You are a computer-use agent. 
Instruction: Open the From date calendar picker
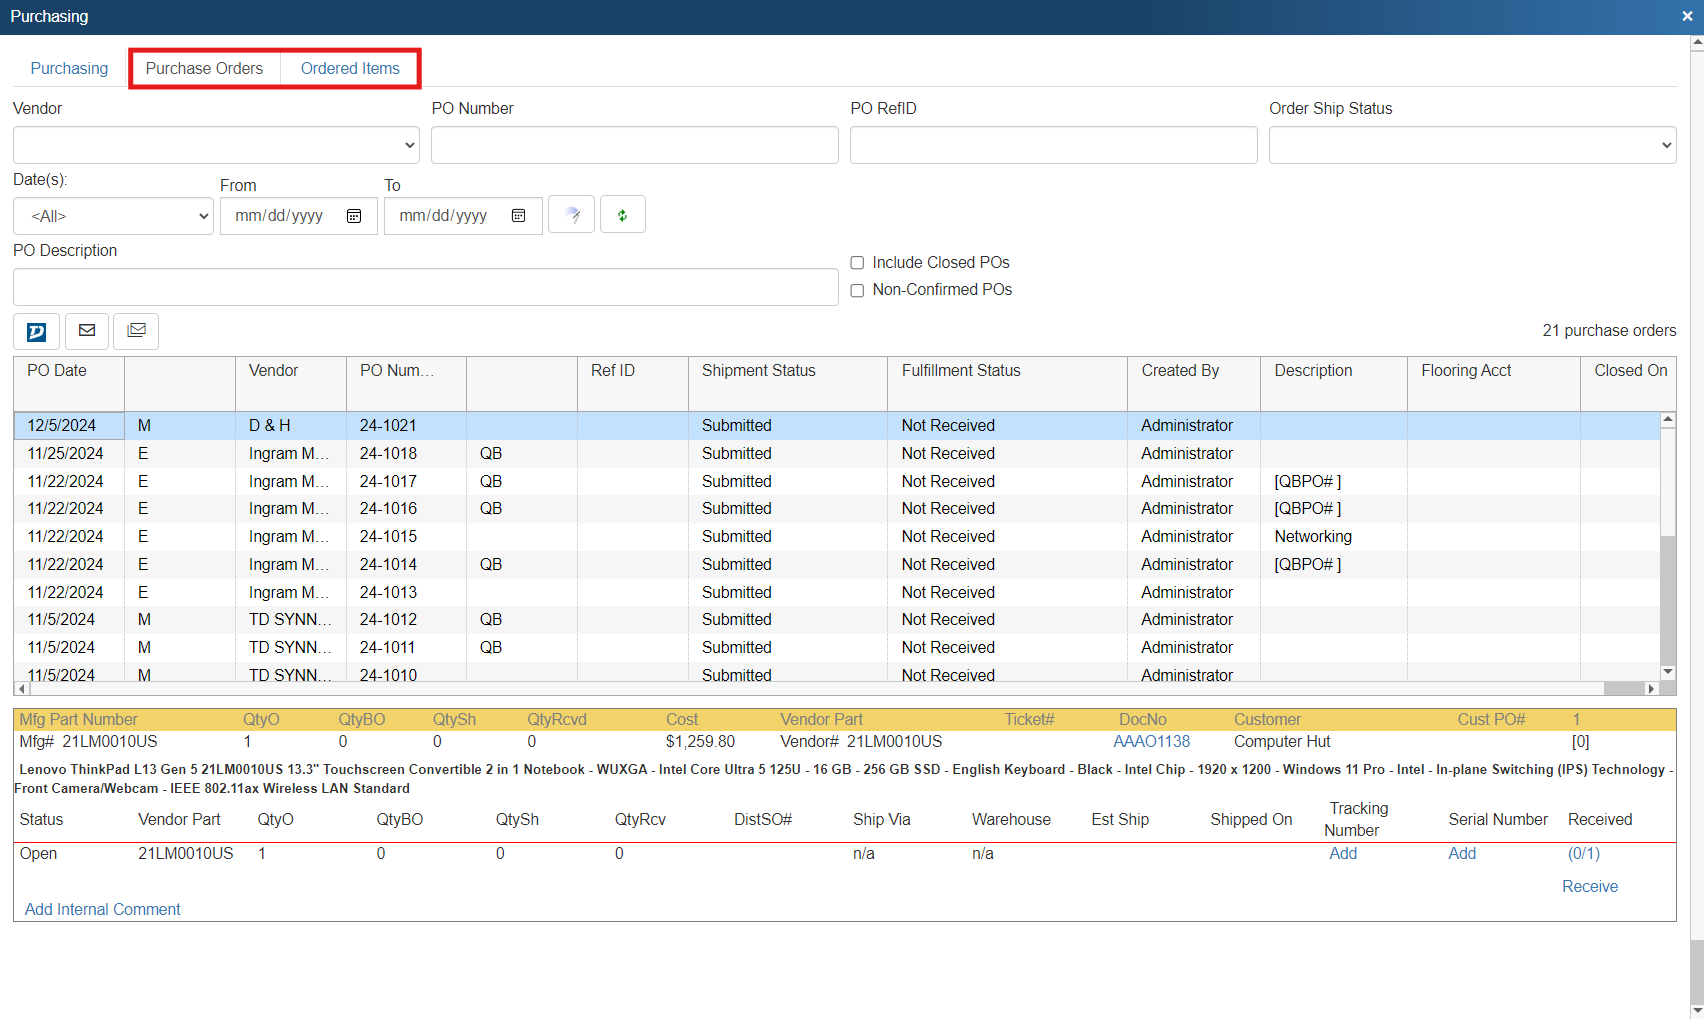tap(354, 216)
